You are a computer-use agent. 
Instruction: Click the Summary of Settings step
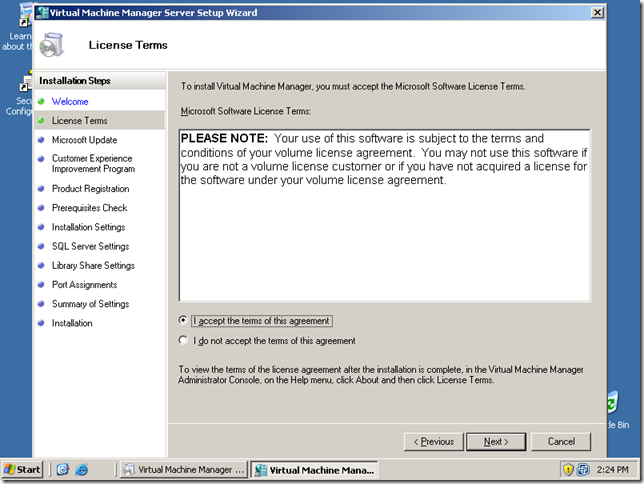click(90, 304)
